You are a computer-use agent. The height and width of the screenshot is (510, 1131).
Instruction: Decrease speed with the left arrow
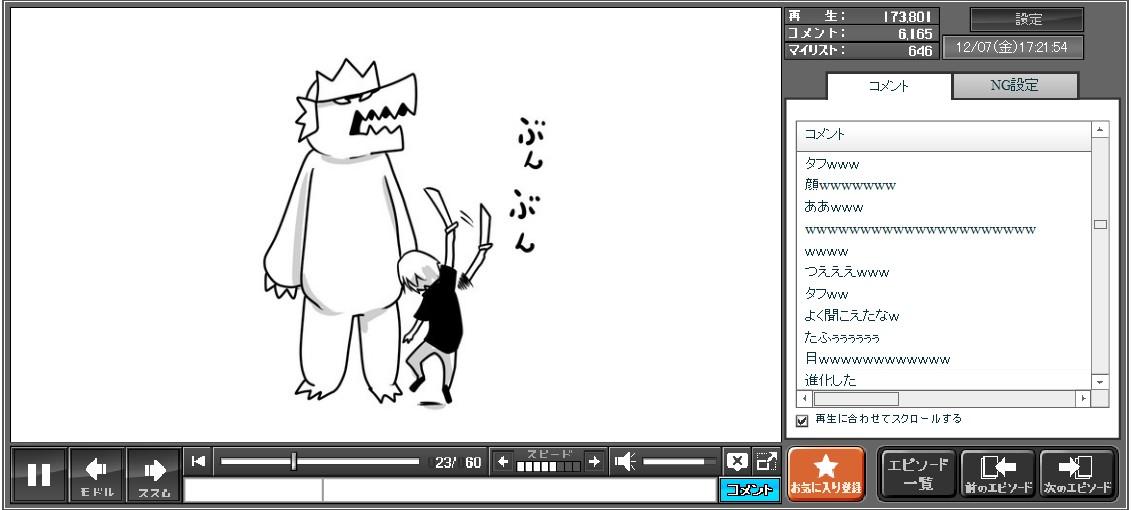(503, 461)
